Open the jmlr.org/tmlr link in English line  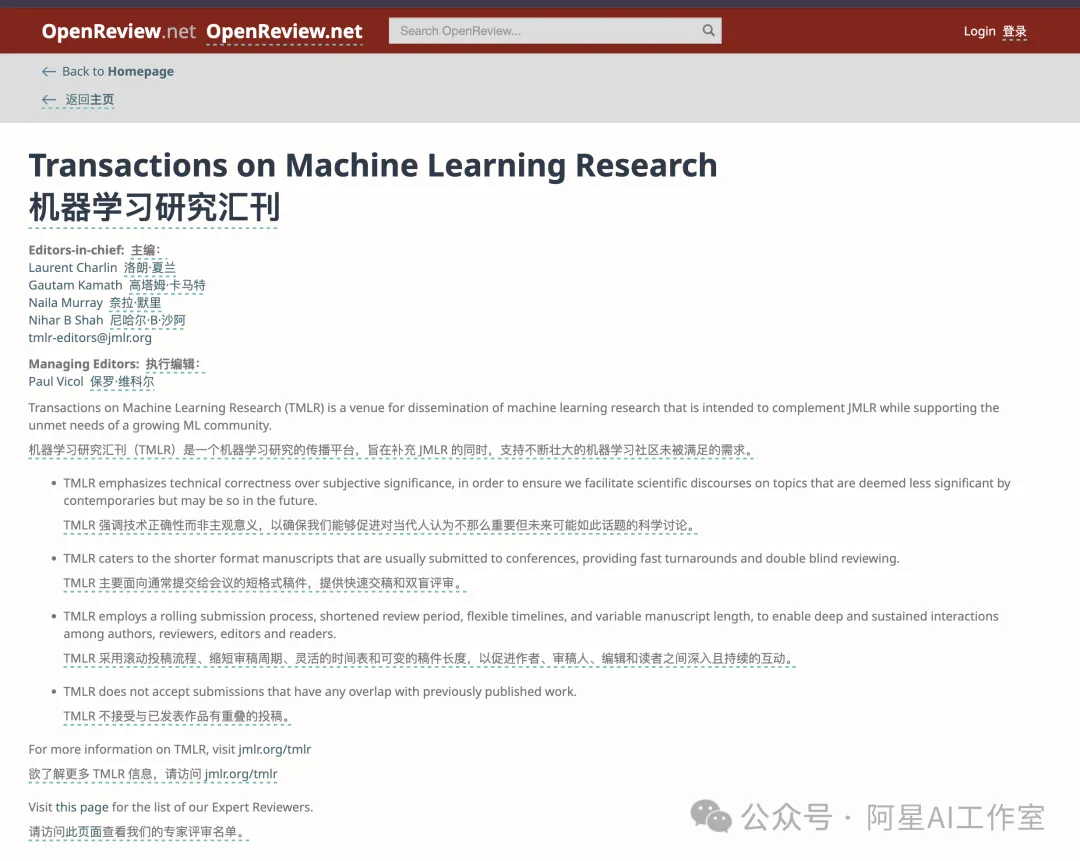[275, 749]
